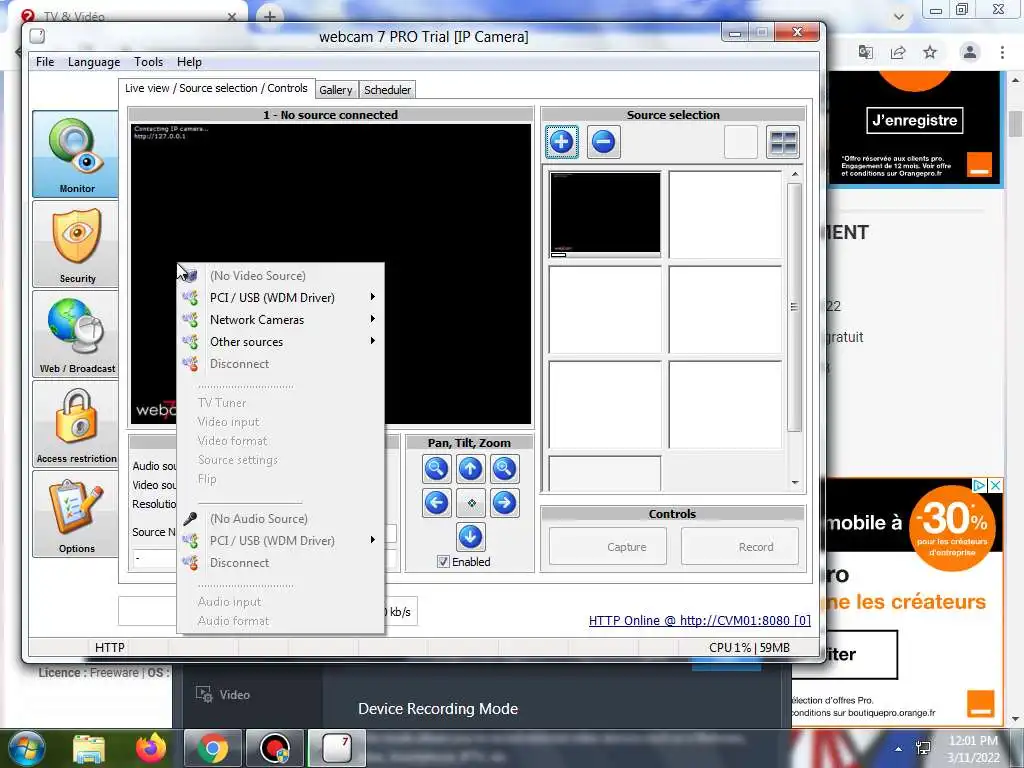1024x768 pixels.
Task: Click the J'enregistre button in browser ad
Action: tap(914, 120)
